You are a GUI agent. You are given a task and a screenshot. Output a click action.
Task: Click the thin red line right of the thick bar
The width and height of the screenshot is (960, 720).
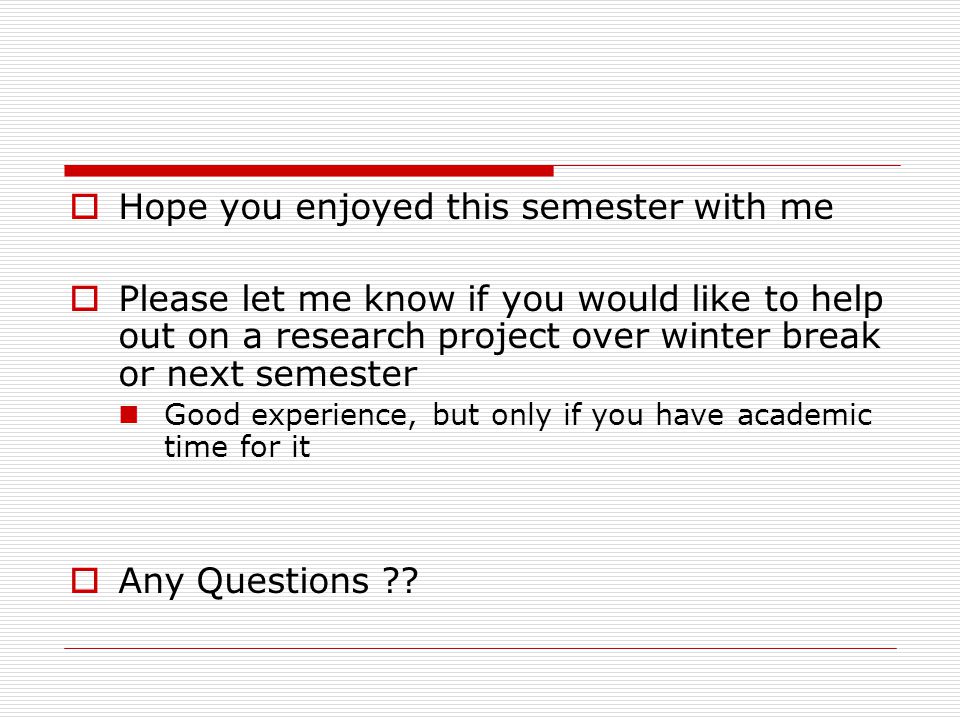[727, 165]
